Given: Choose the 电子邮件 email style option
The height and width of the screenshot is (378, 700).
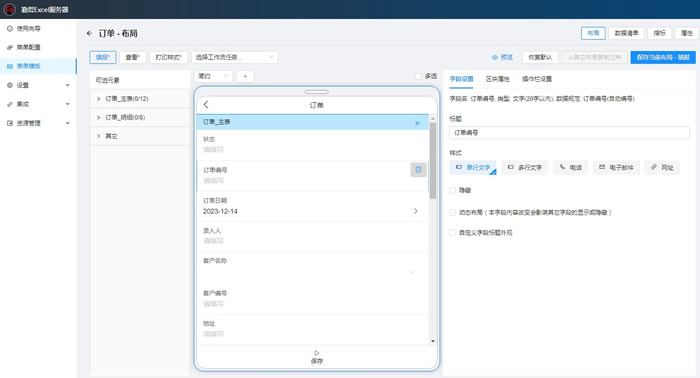Looking at the screenshot, I should pyautogui.click(x=616, y=167).
